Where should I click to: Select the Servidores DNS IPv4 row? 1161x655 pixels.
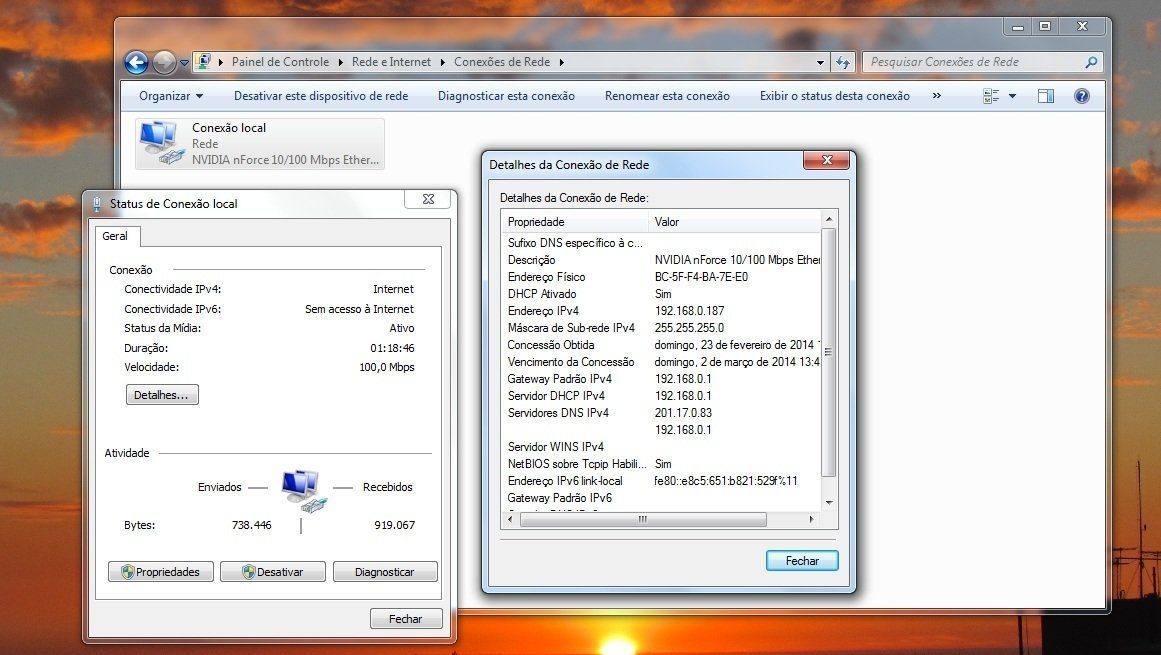(x=660, y=413)
